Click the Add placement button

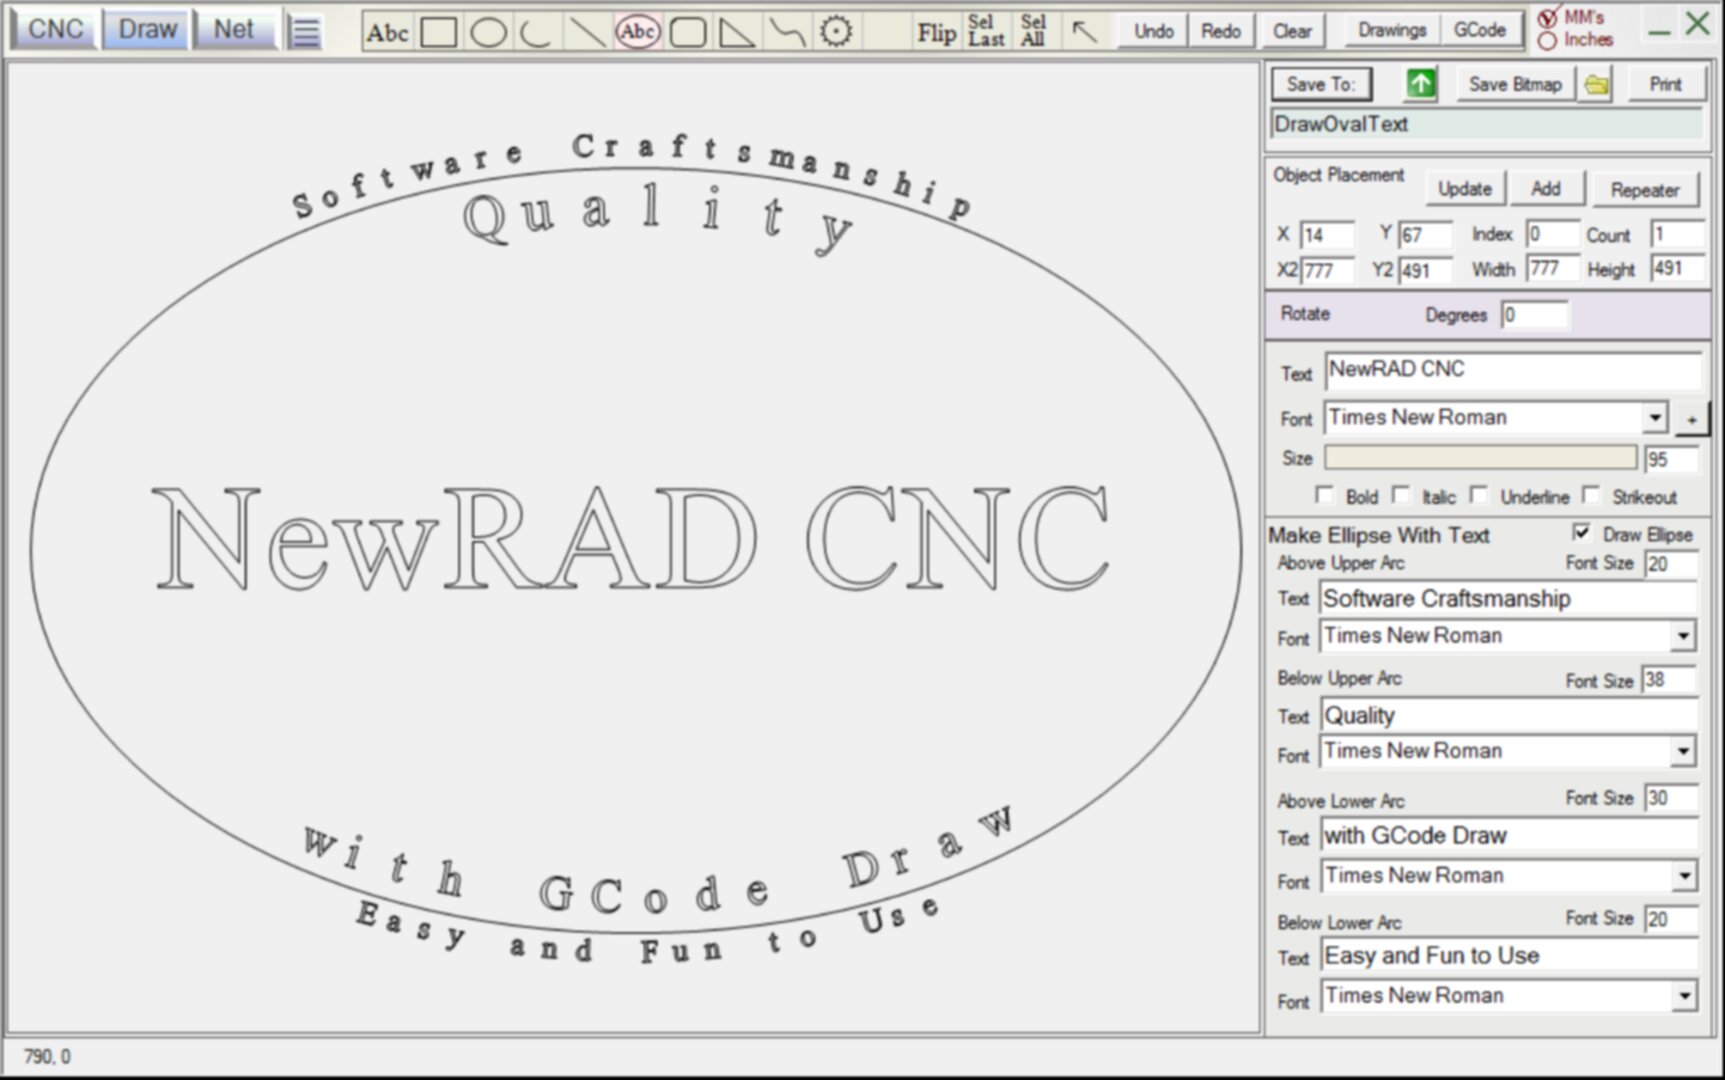point(1545,189)
